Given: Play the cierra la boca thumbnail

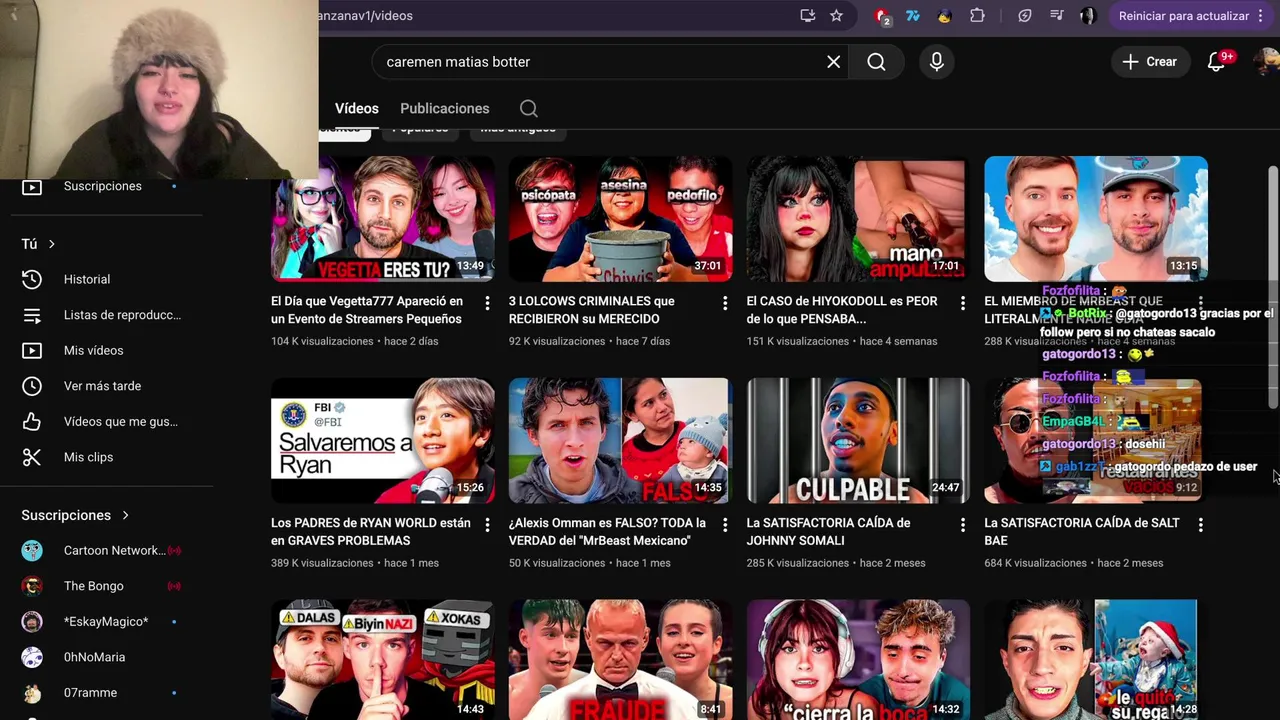Looking at the screenshot, I should click(858, 660).
